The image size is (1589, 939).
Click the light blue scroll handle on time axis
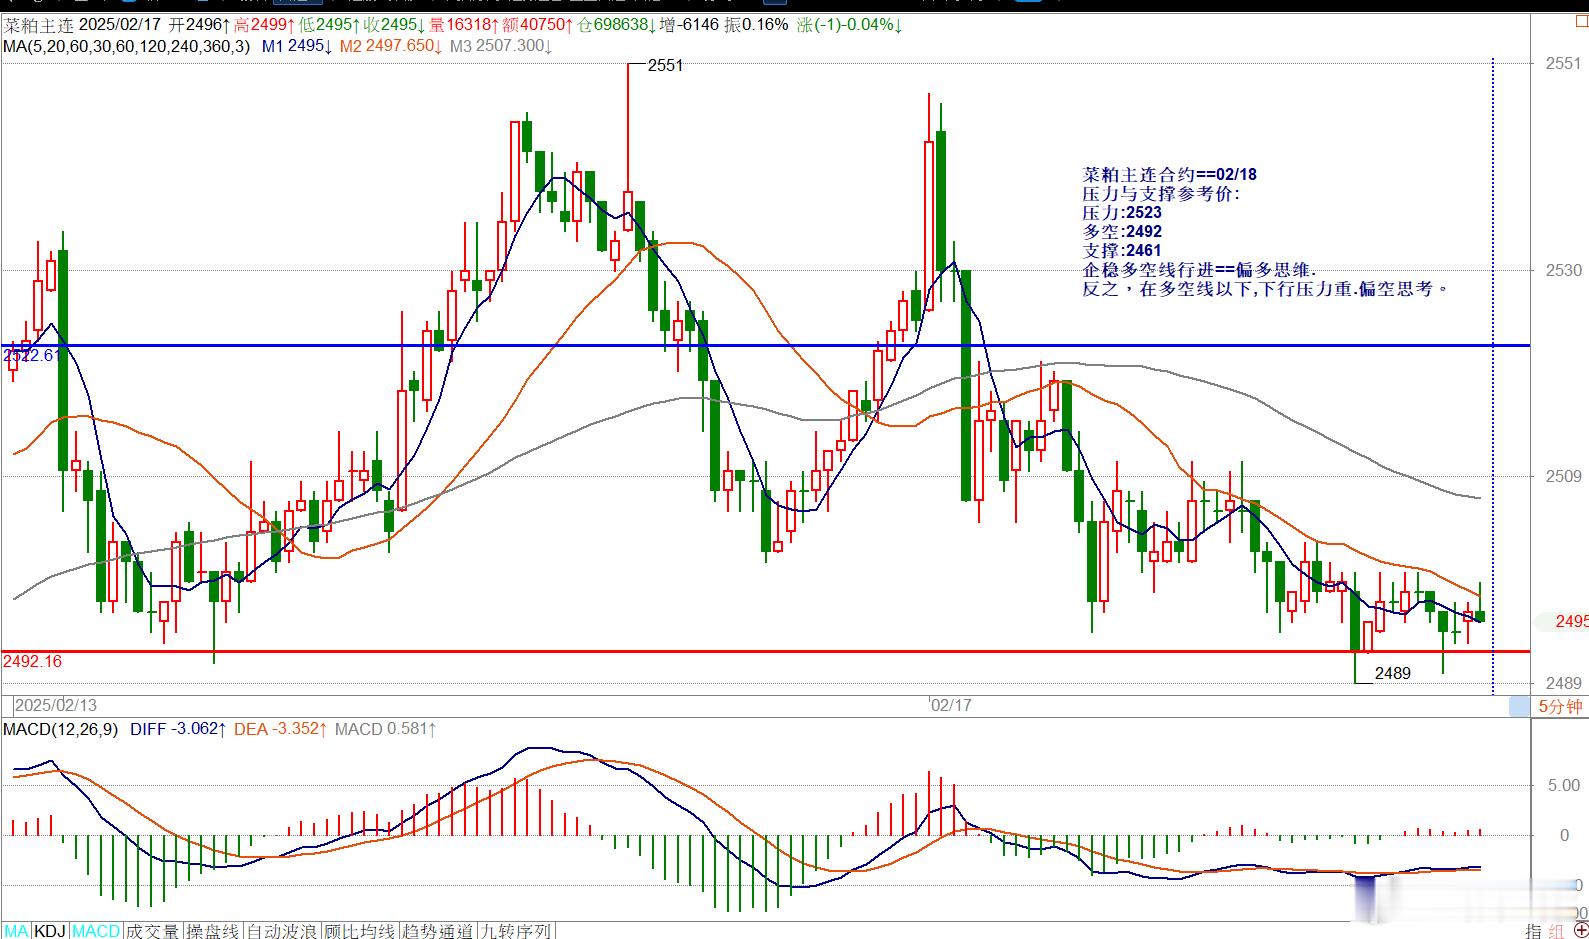pos(1520,707)
